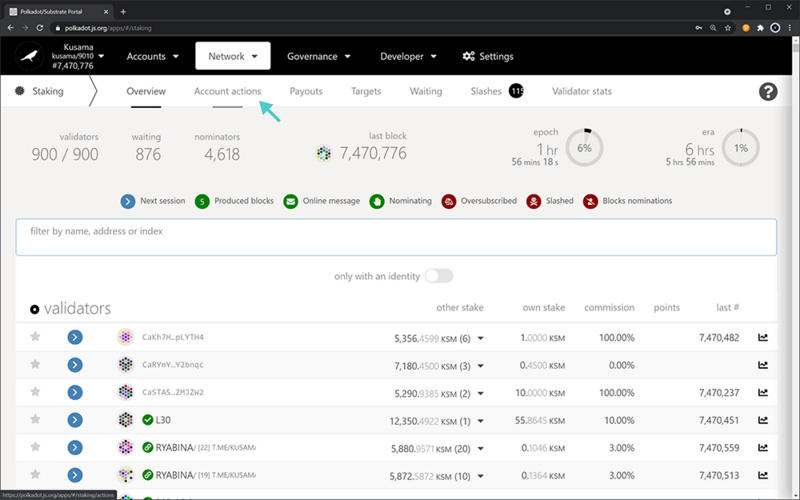Screen dimensions: 800x500
Task: Favorite the CaRYnY...Y2bnqc validator star
Action: point(35,364)
